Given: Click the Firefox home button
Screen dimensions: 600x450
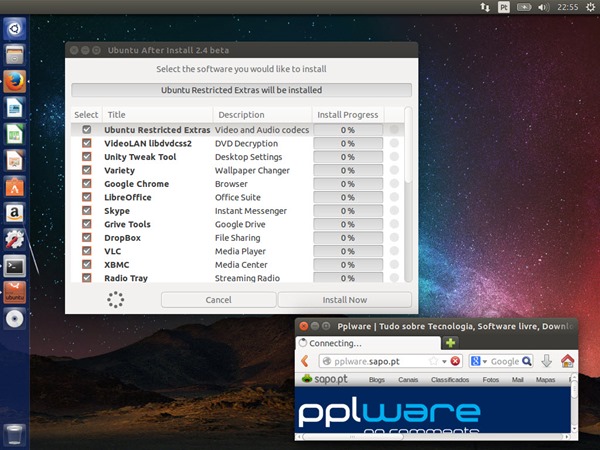Looking at the screenshot, I should (567, 361).
